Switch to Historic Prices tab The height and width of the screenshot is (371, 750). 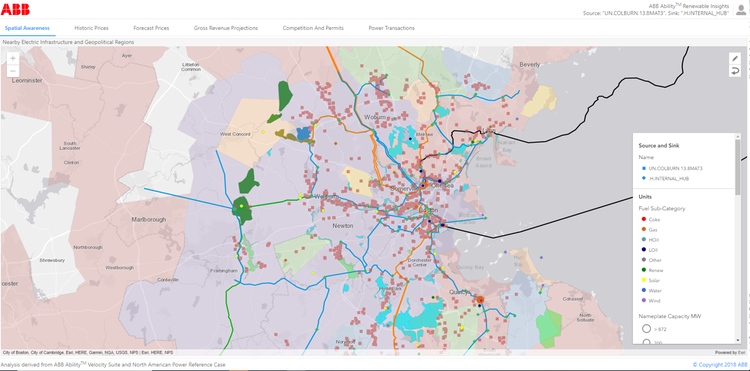coord(91,28)
